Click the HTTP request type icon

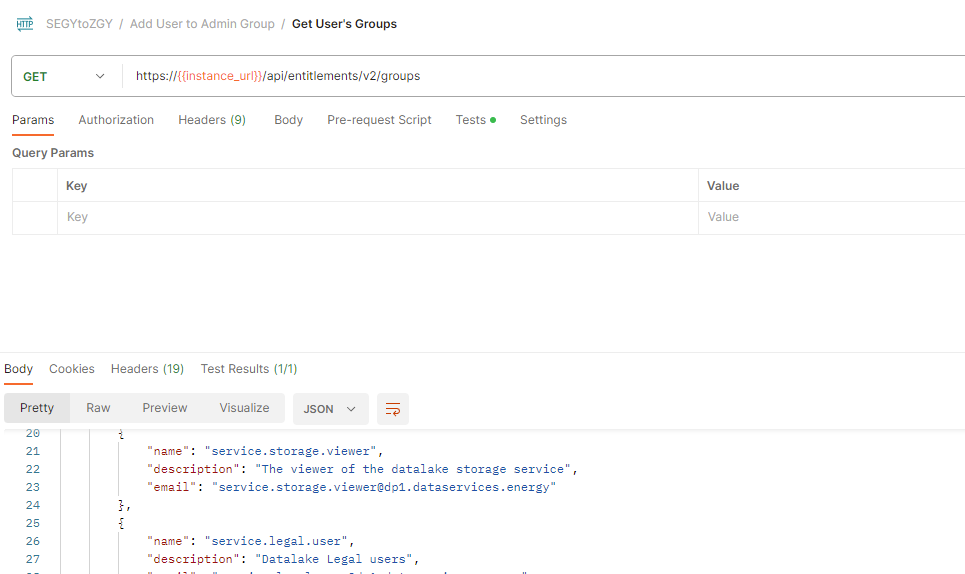(x=25, y=24)
